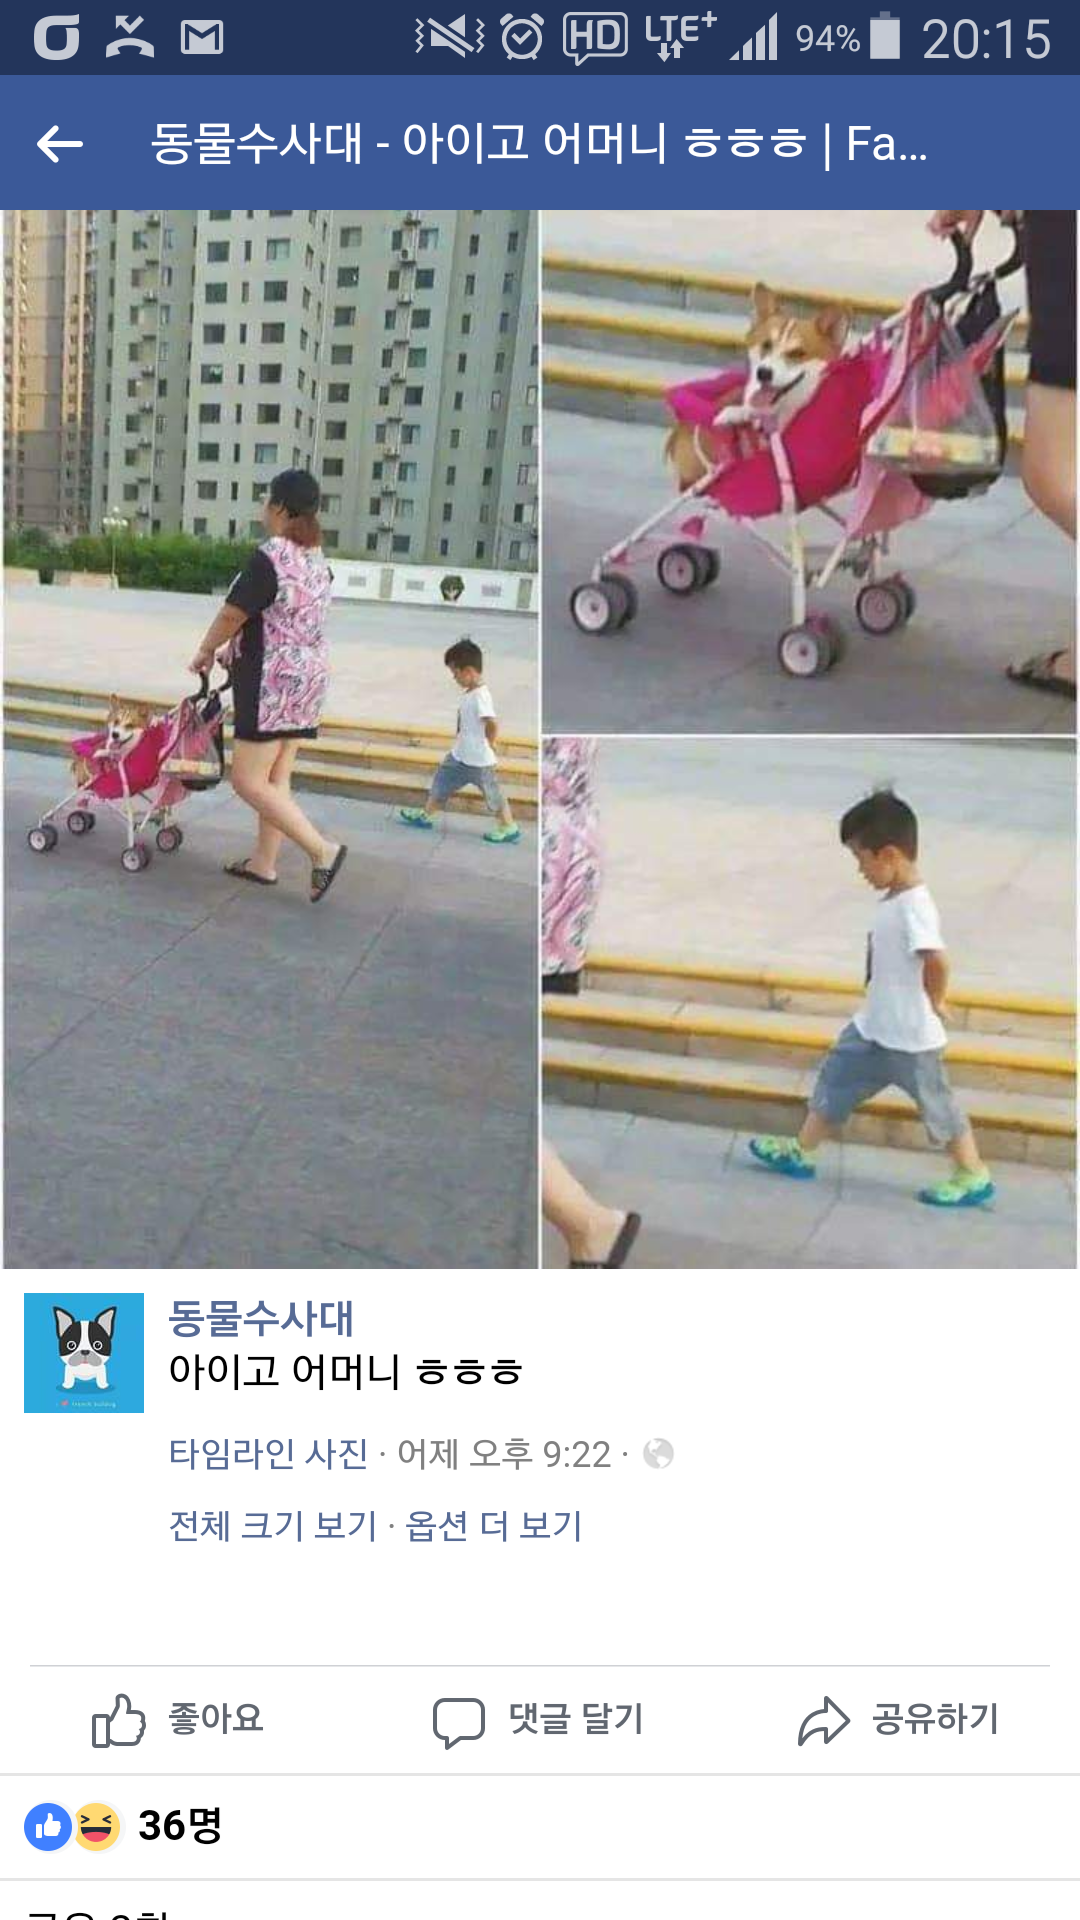The height and width of the screenshot is (1920, 1080).
Task: Tap the thumbs-up 좋아요 icon
Action: 119,1720
